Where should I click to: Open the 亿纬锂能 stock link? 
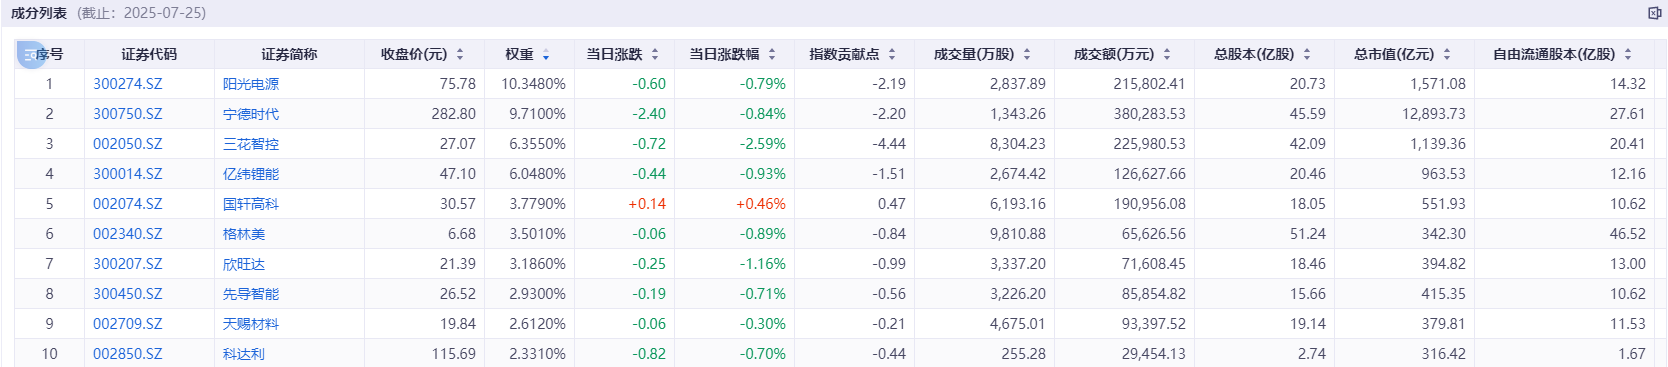pyautogui.click(x=251, y=174)
